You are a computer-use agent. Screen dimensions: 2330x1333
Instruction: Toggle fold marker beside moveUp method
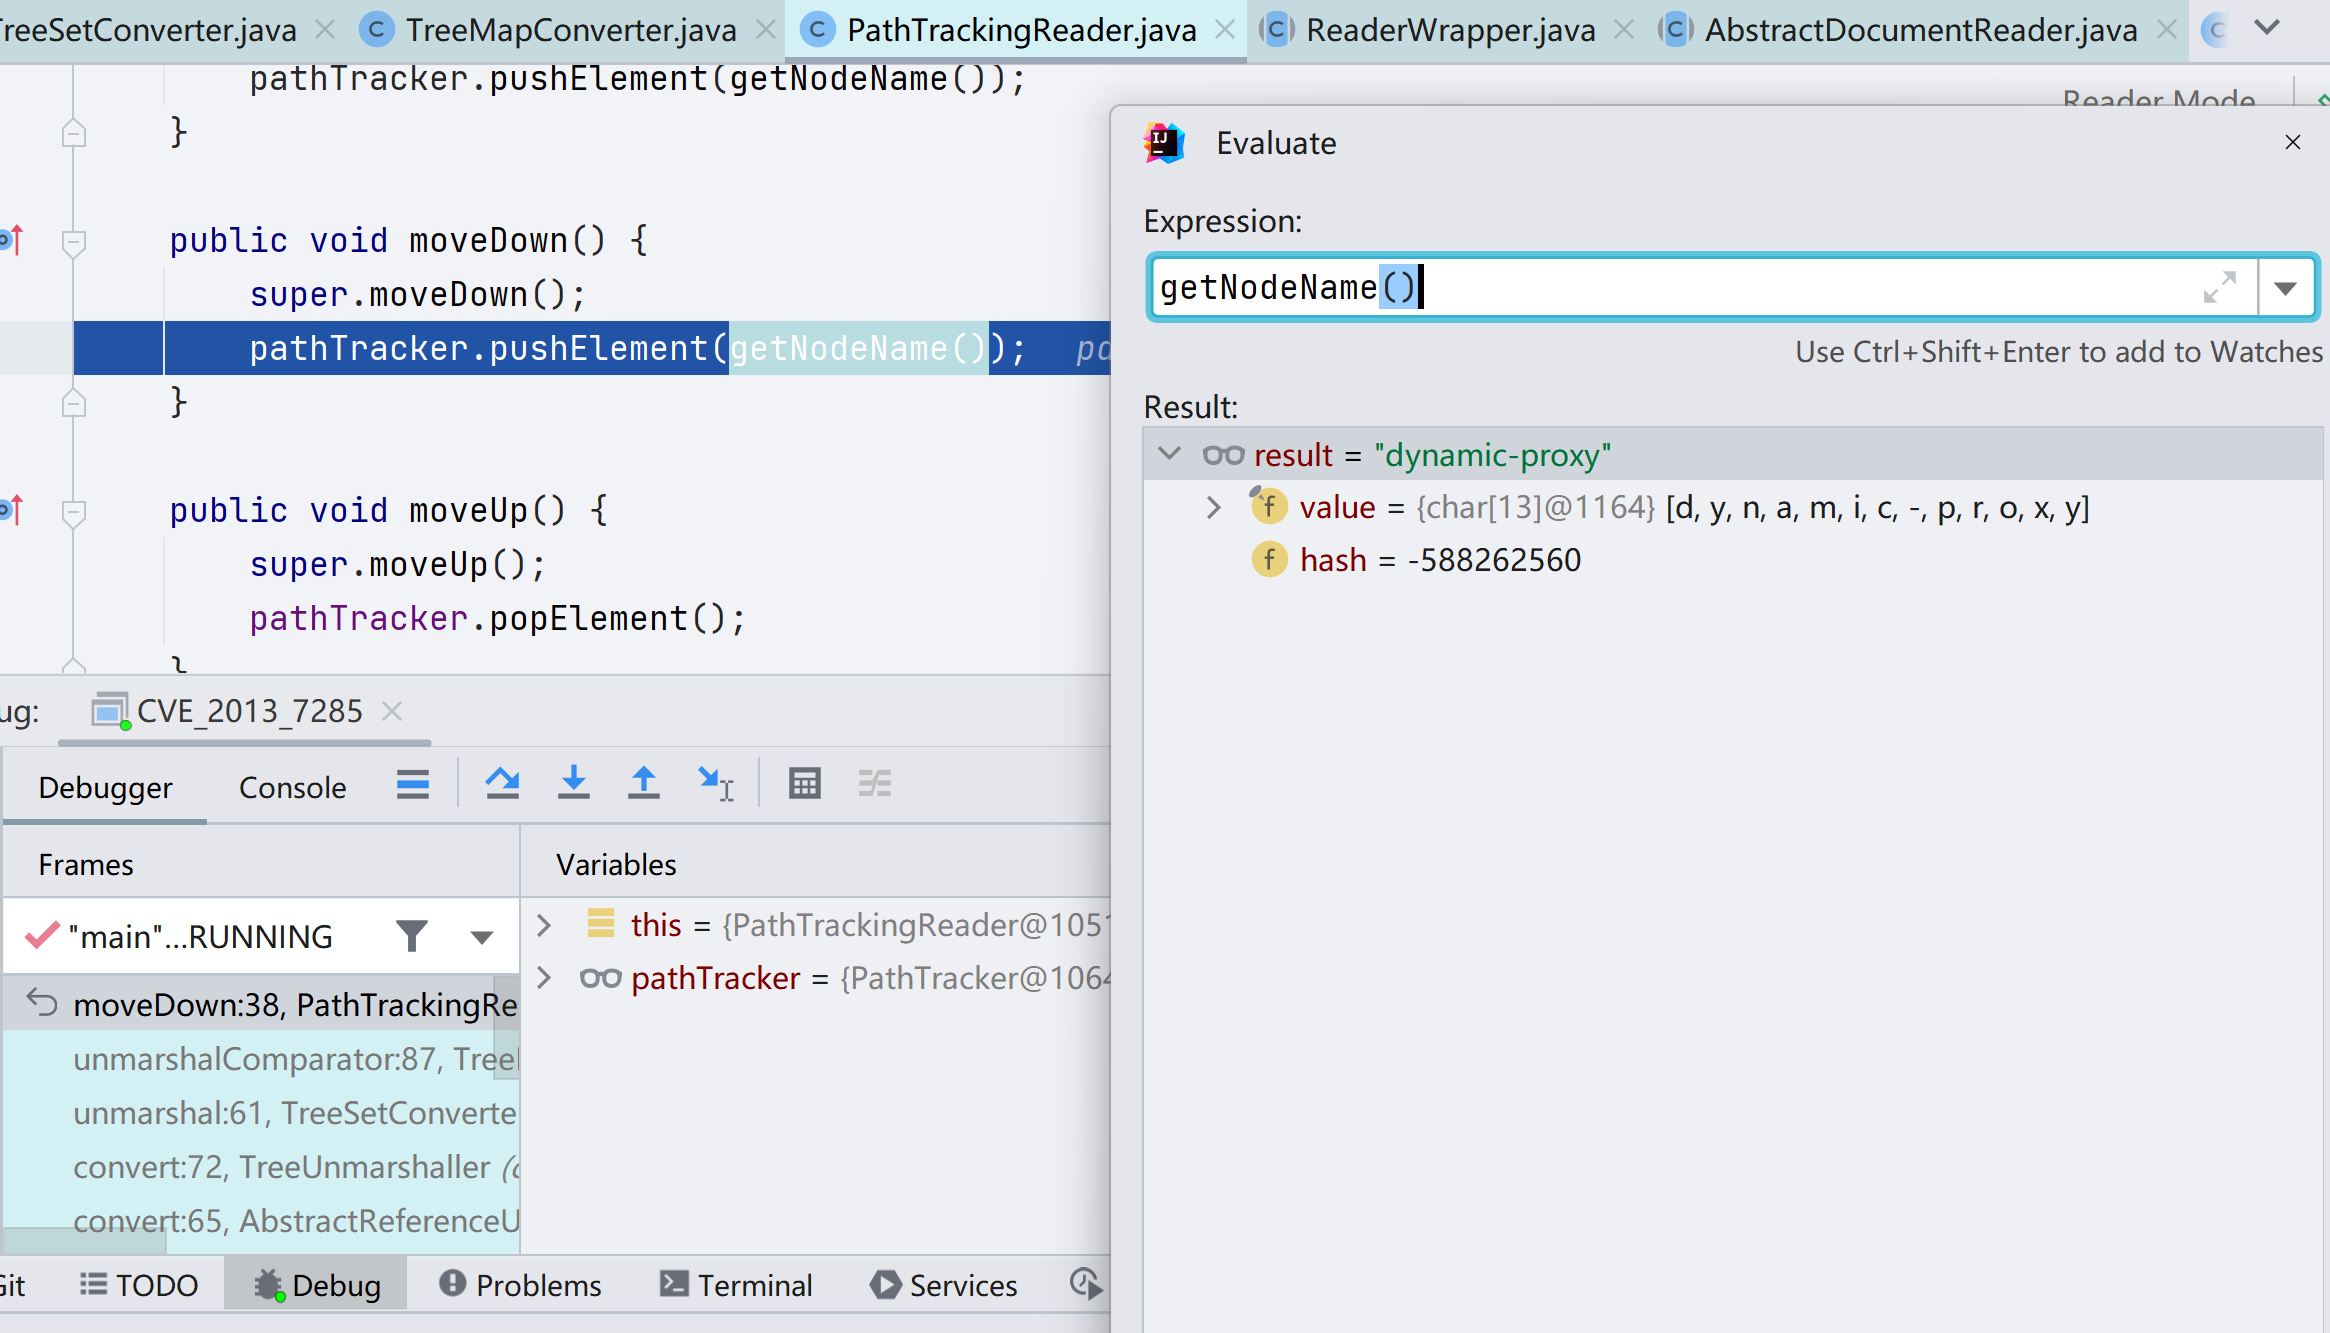pos(73,512)
